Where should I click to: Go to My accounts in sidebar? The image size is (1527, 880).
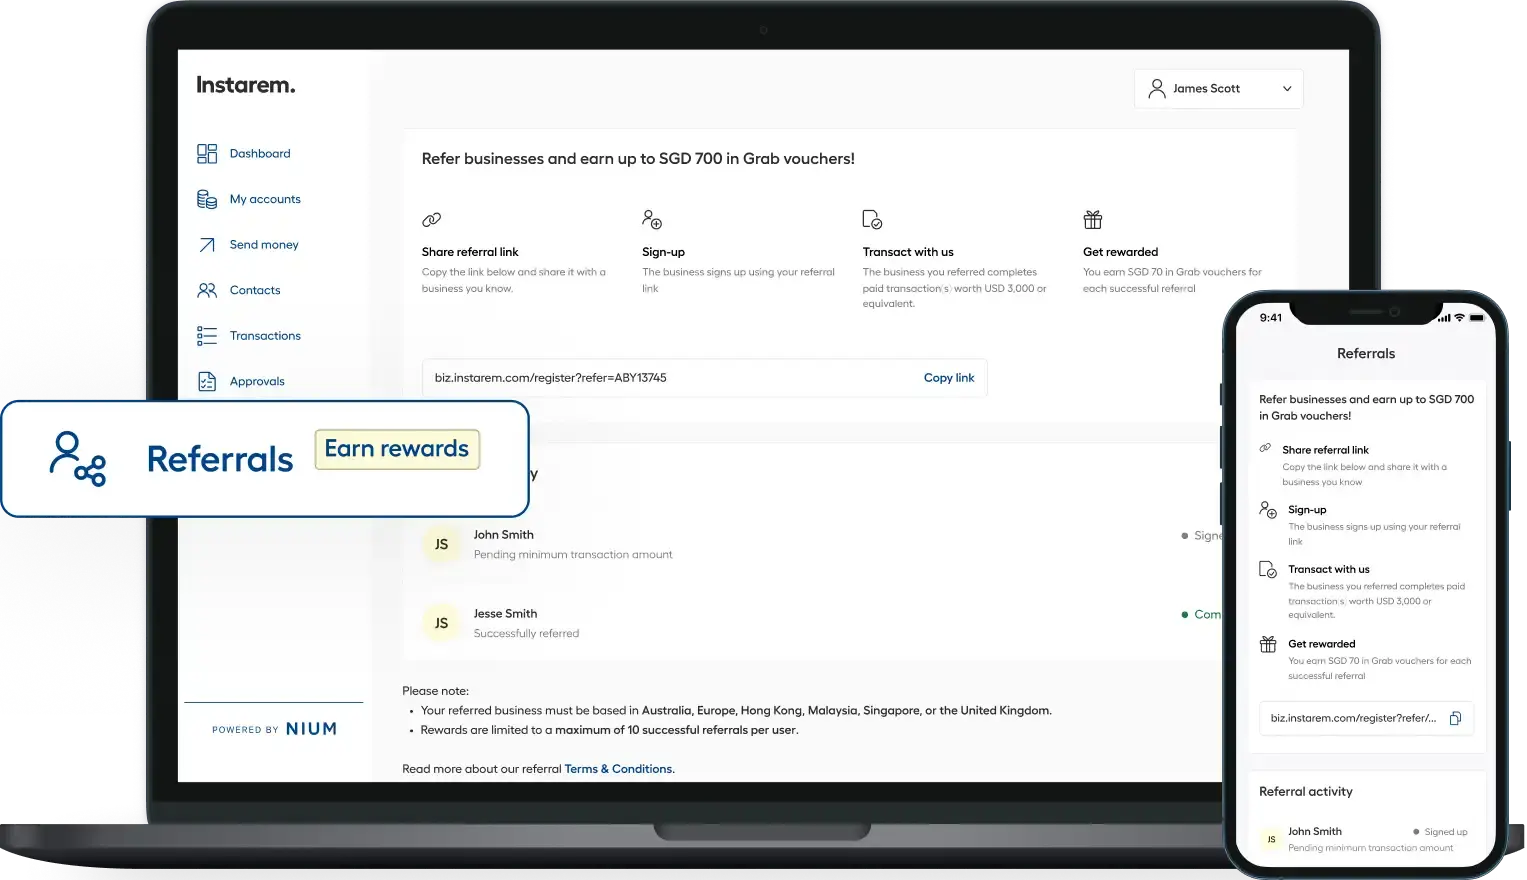point(265,199)
